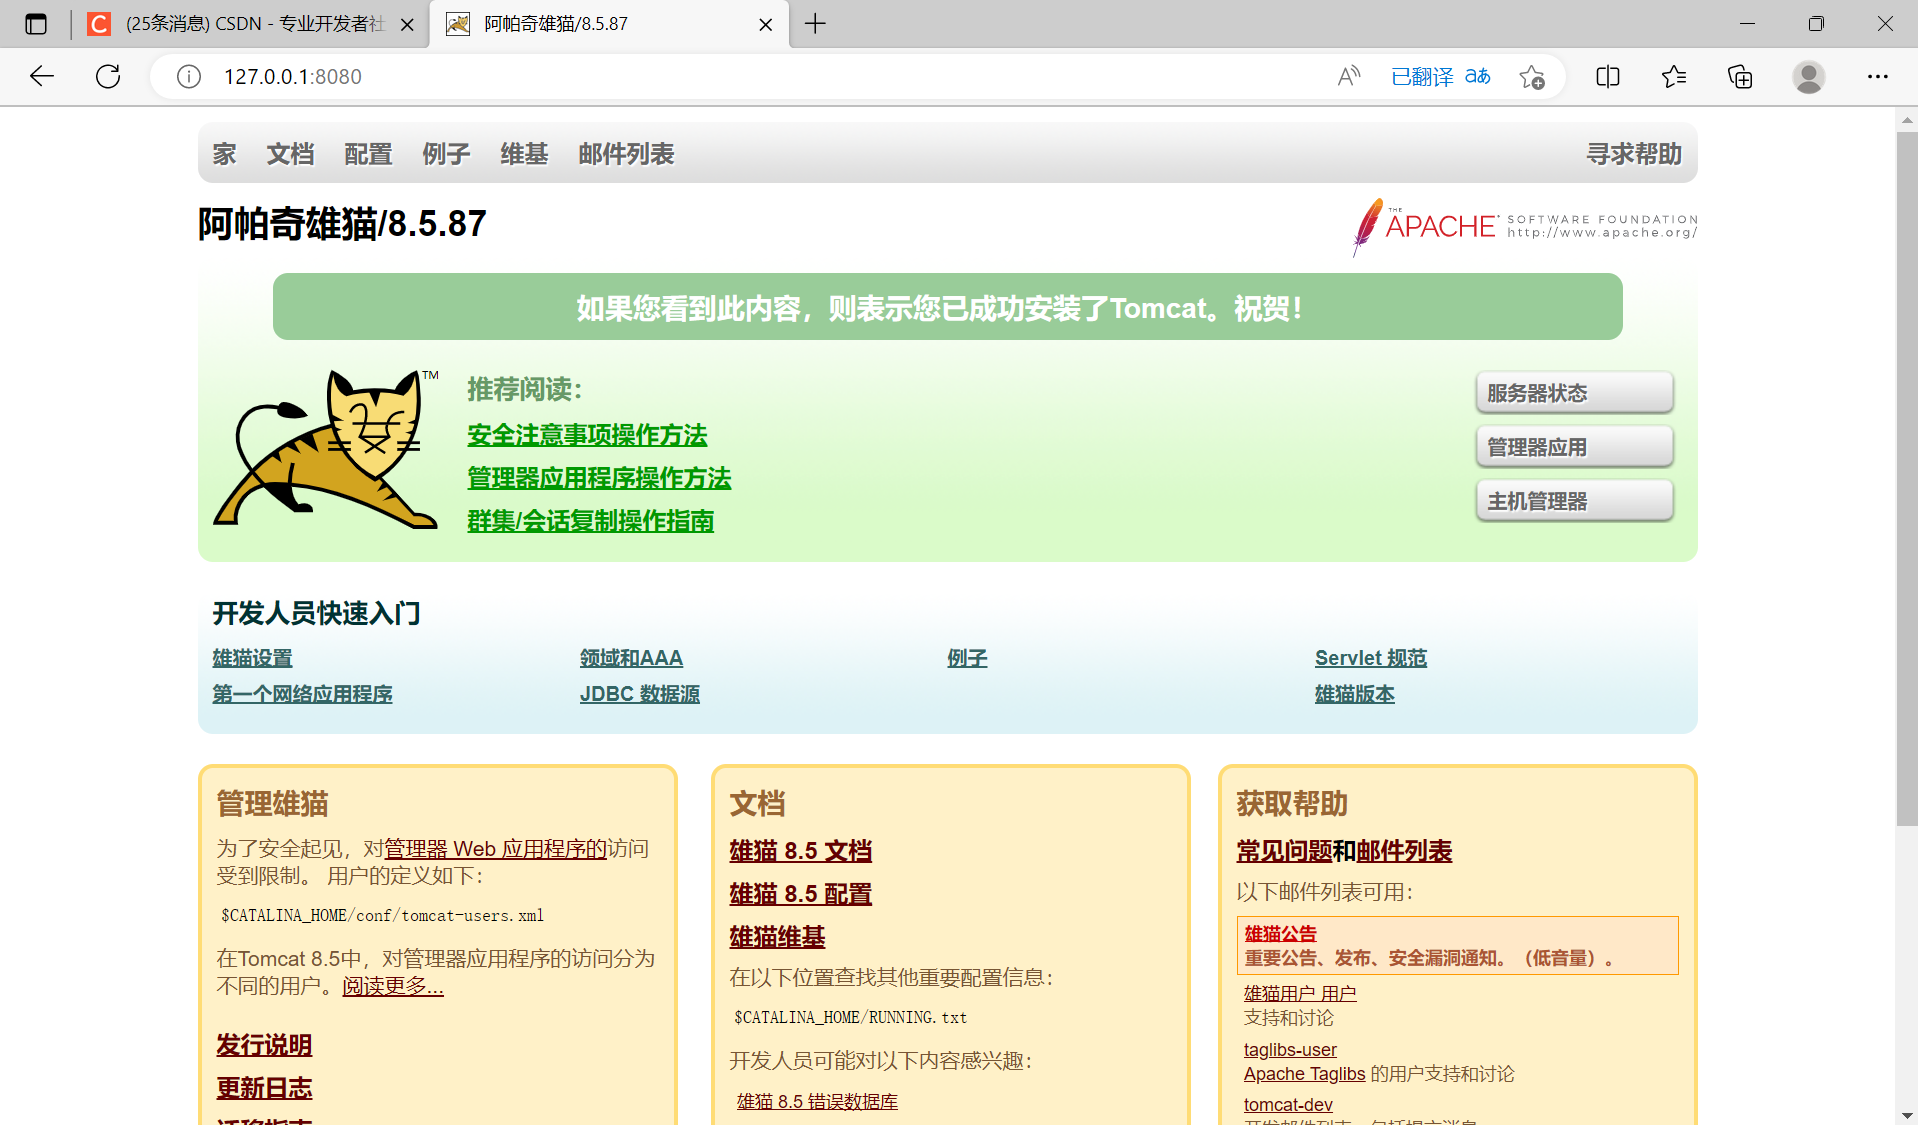Screen dimensions: 1918x1125
Task: Open the Collections icon
Action: click(x=1740, y=76)
